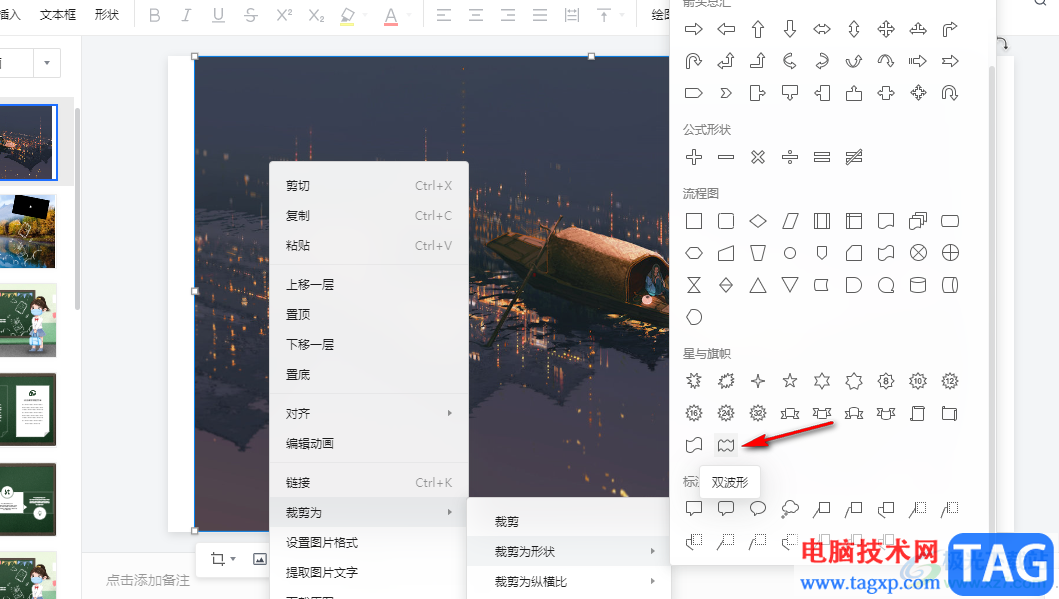
Task: Select the 16-point star shape
Action: (x=694, y=413)
